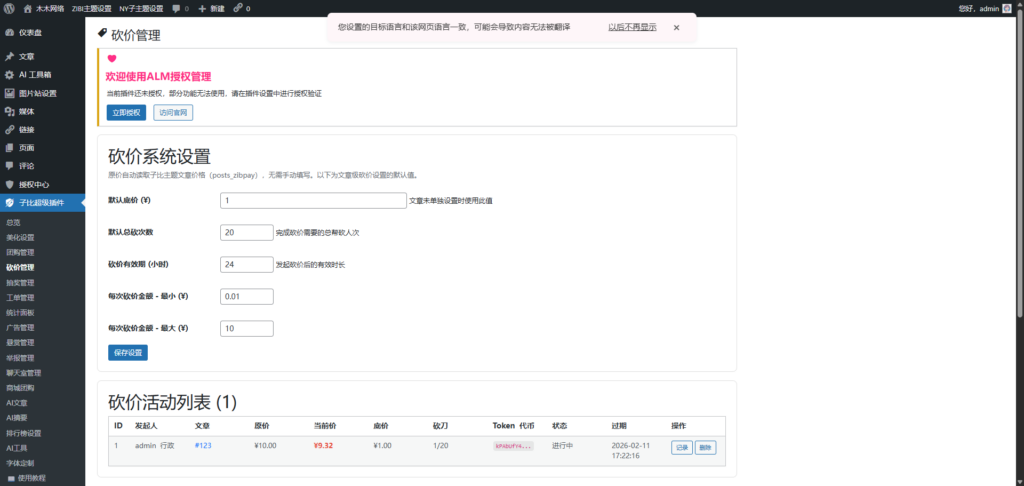The image size is (1024, 486).
Task: Open article link #123
Action: [202, 445]
